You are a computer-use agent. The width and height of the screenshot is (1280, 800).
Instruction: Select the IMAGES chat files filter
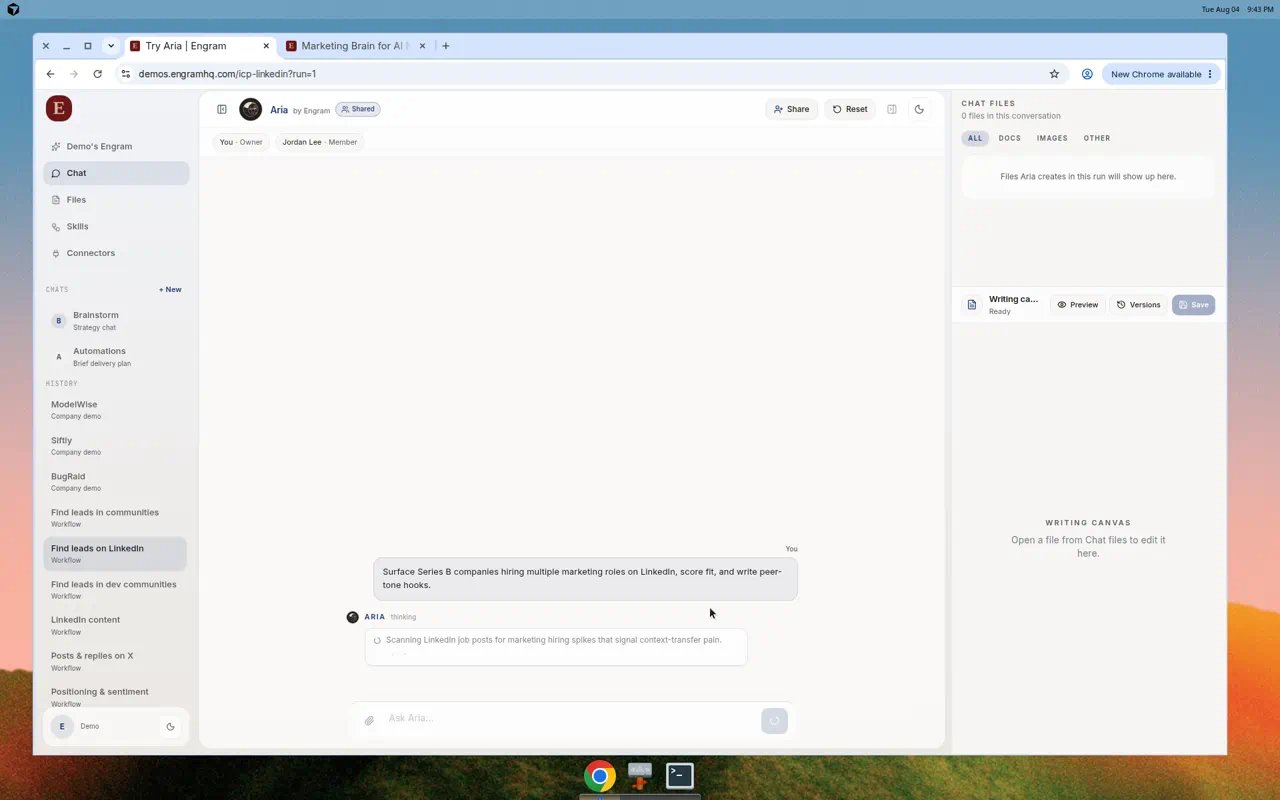[x=1052, y=138]
